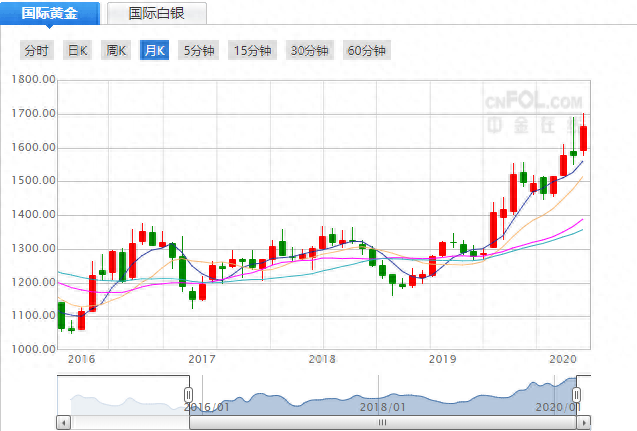The height and width of the screenshot is (431, 637).
Task: Click the right range slider handle
Action: [x=576, y=394]
